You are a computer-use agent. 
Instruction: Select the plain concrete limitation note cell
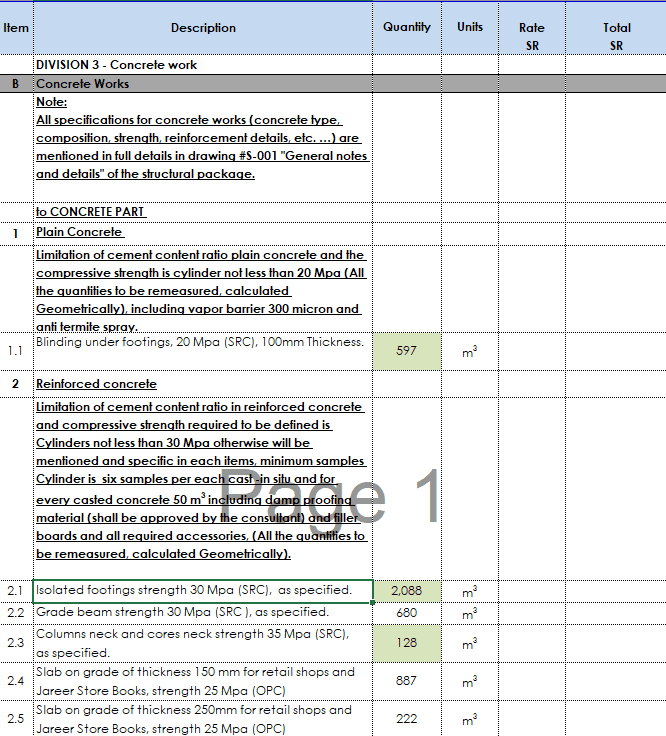coord(203,289)
